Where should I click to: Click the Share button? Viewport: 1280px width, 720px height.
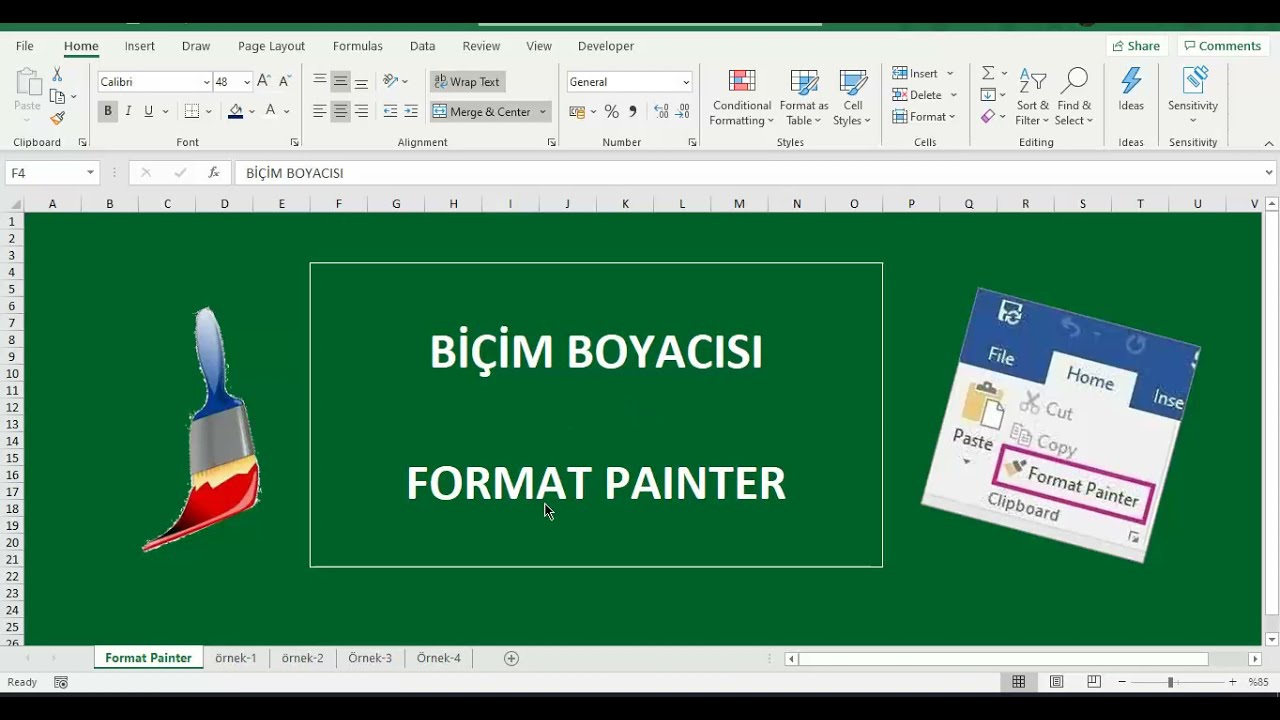tap(1136, 46)
